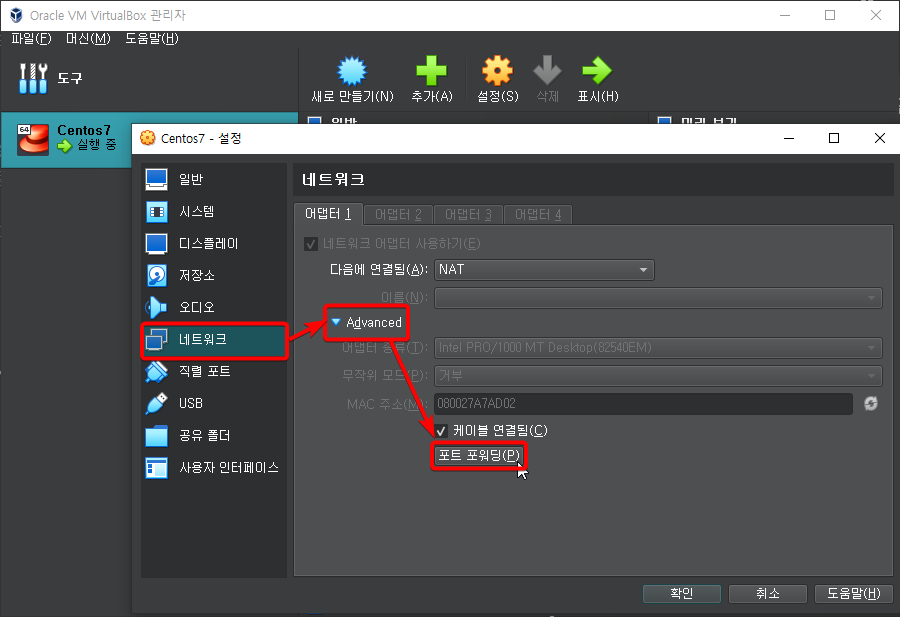
Task: Open Settings (설정) gear icon in toolbar
Action: click(x=497, y=71)
